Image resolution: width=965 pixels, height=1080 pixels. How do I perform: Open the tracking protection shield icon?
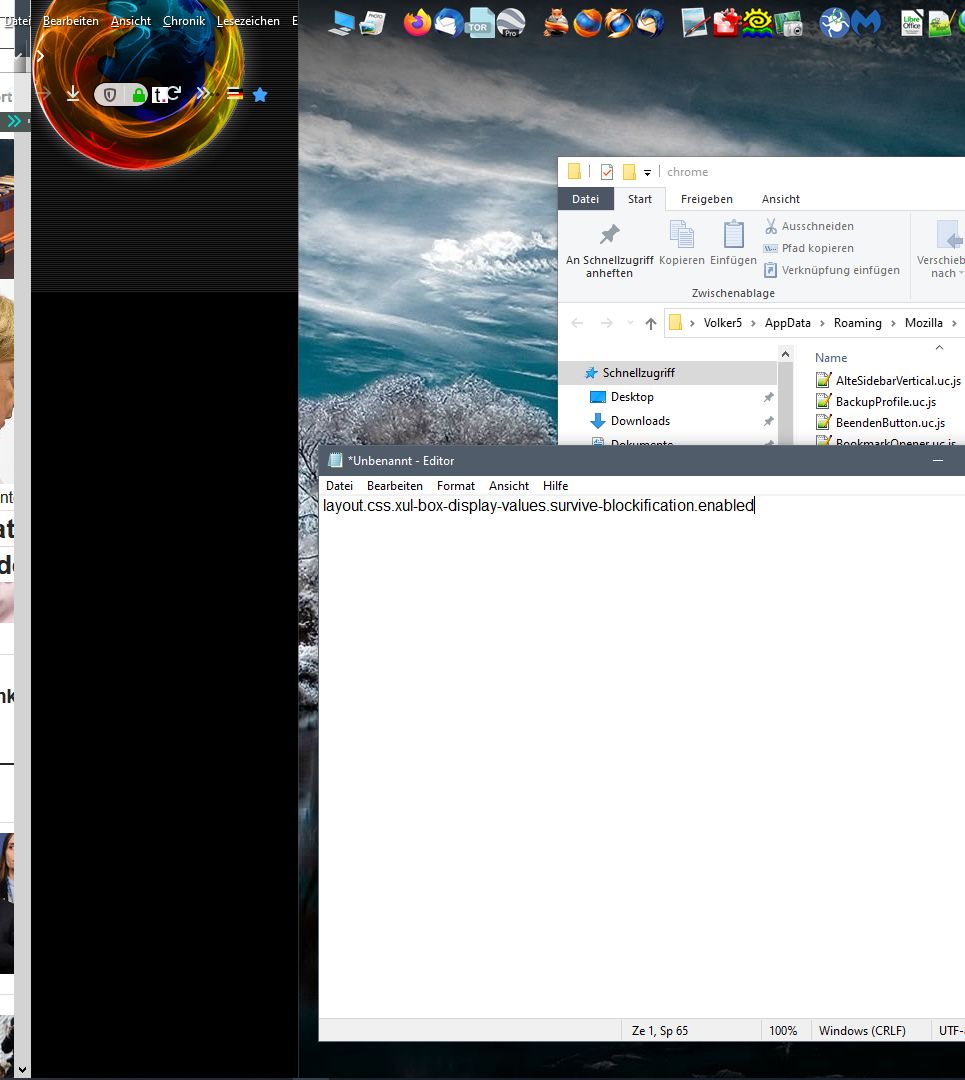110,95
